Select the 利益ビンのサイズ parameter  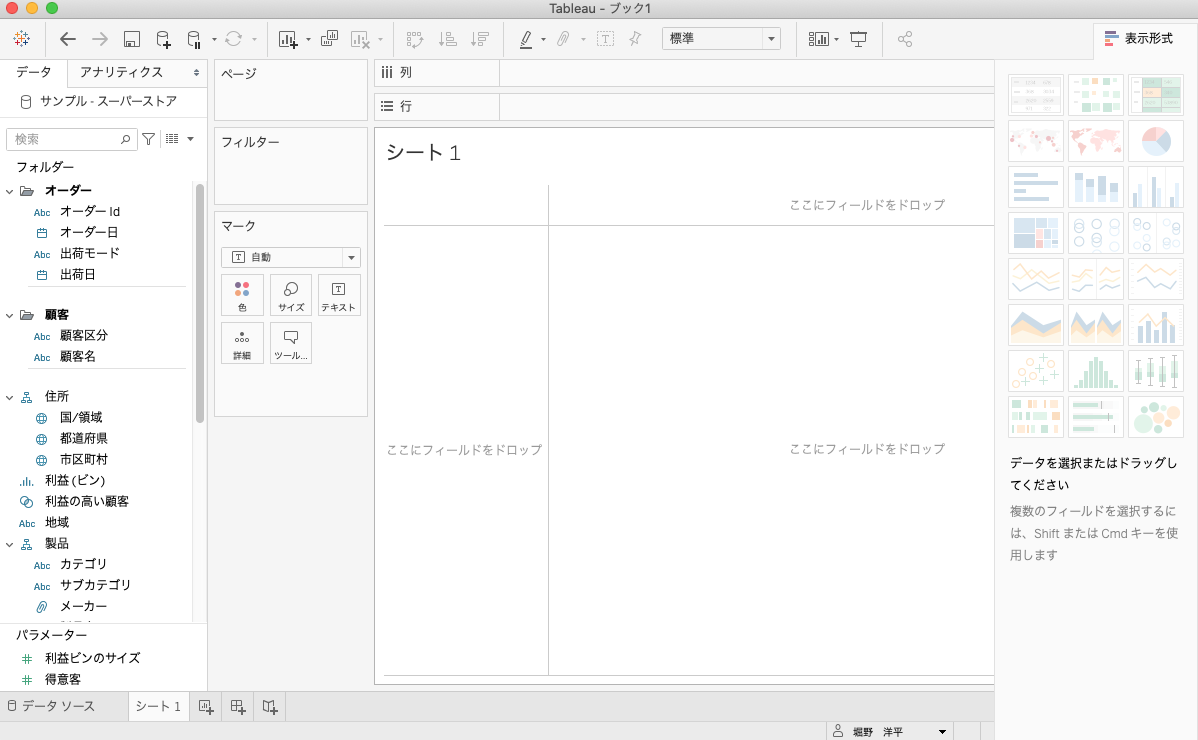(x=92, y=658)
